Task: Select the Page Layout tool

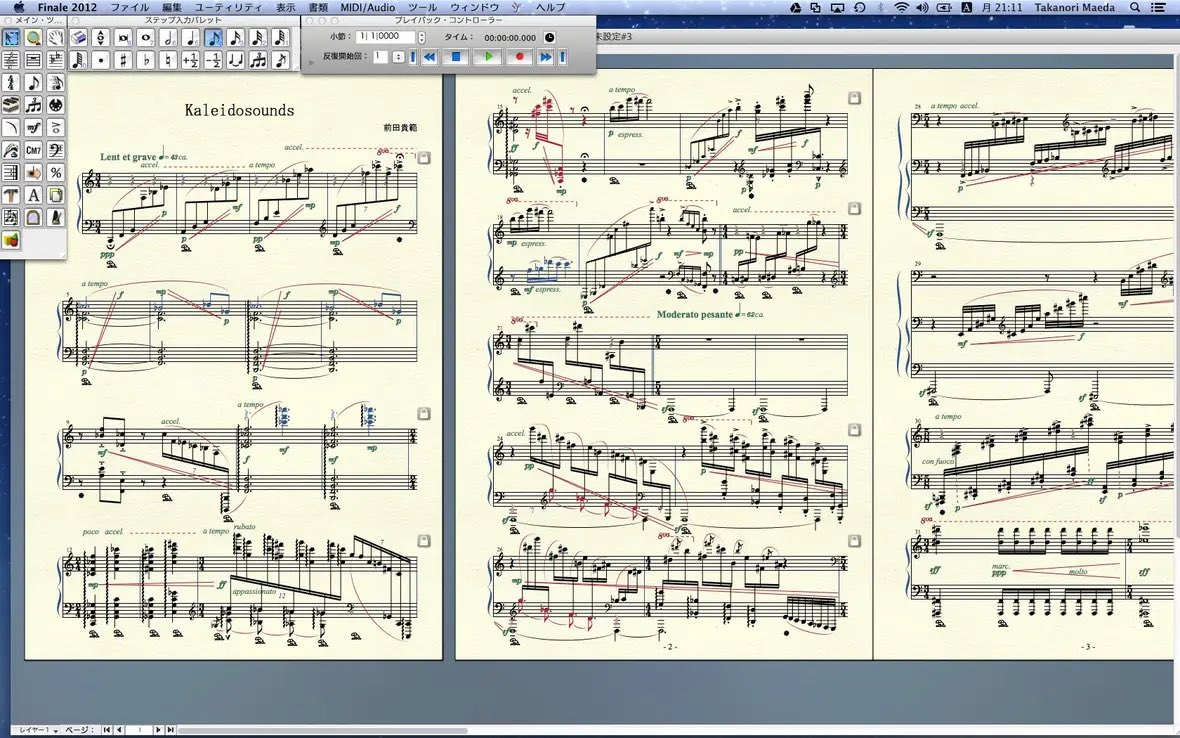Action: click(x=56, y=195)
